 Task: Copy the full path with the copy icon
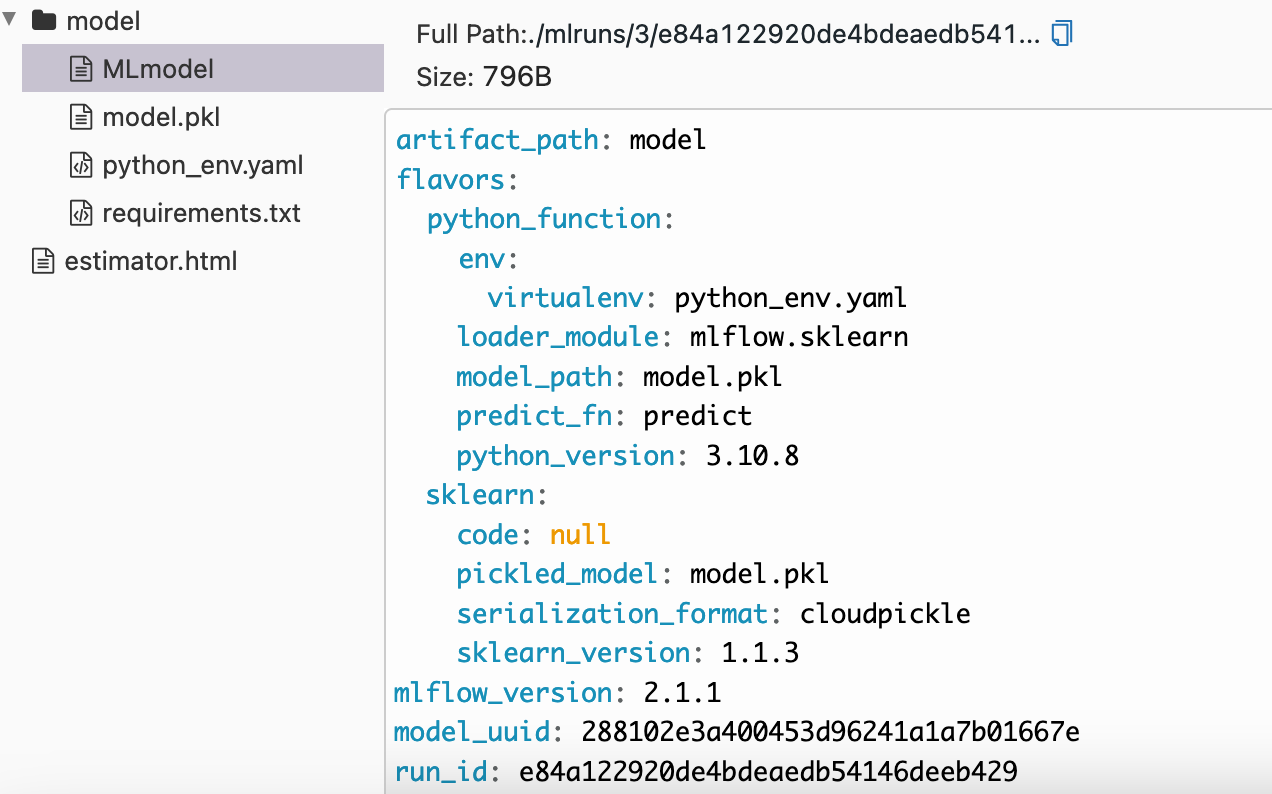pos(1062,34)
